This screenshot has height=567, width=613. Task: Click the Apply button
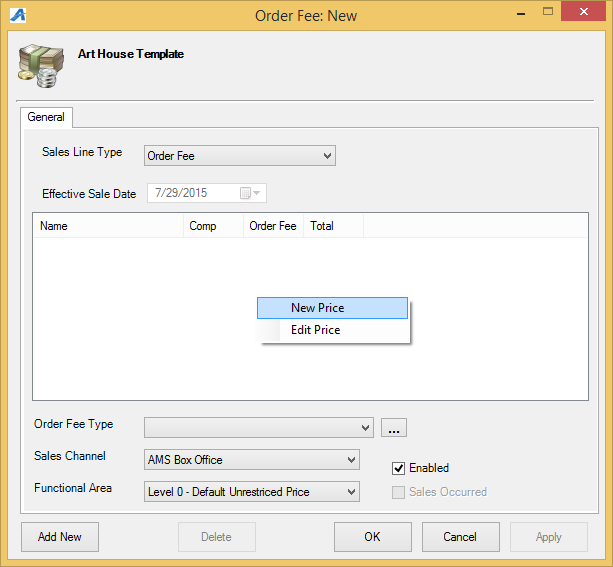tap(548, 537)
